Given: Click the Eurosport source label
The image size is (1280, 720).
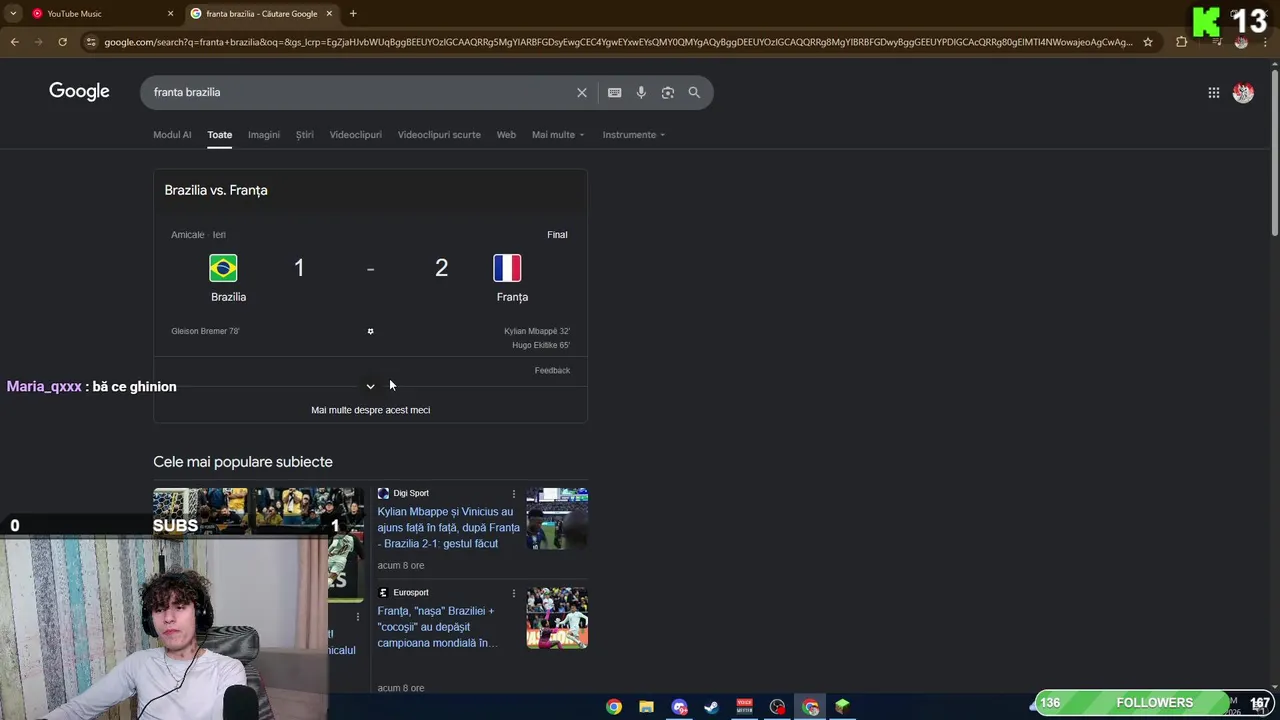Looking at the screenshot, I should tap(411, 592).
